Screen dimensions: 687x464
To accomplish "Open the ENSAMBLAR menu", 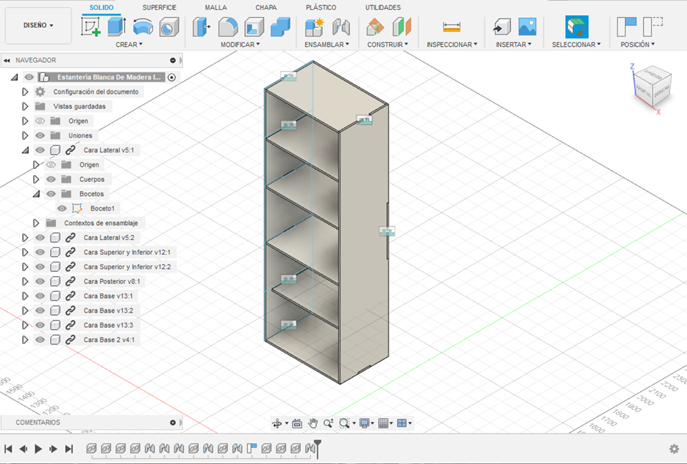I will (327, 44).
